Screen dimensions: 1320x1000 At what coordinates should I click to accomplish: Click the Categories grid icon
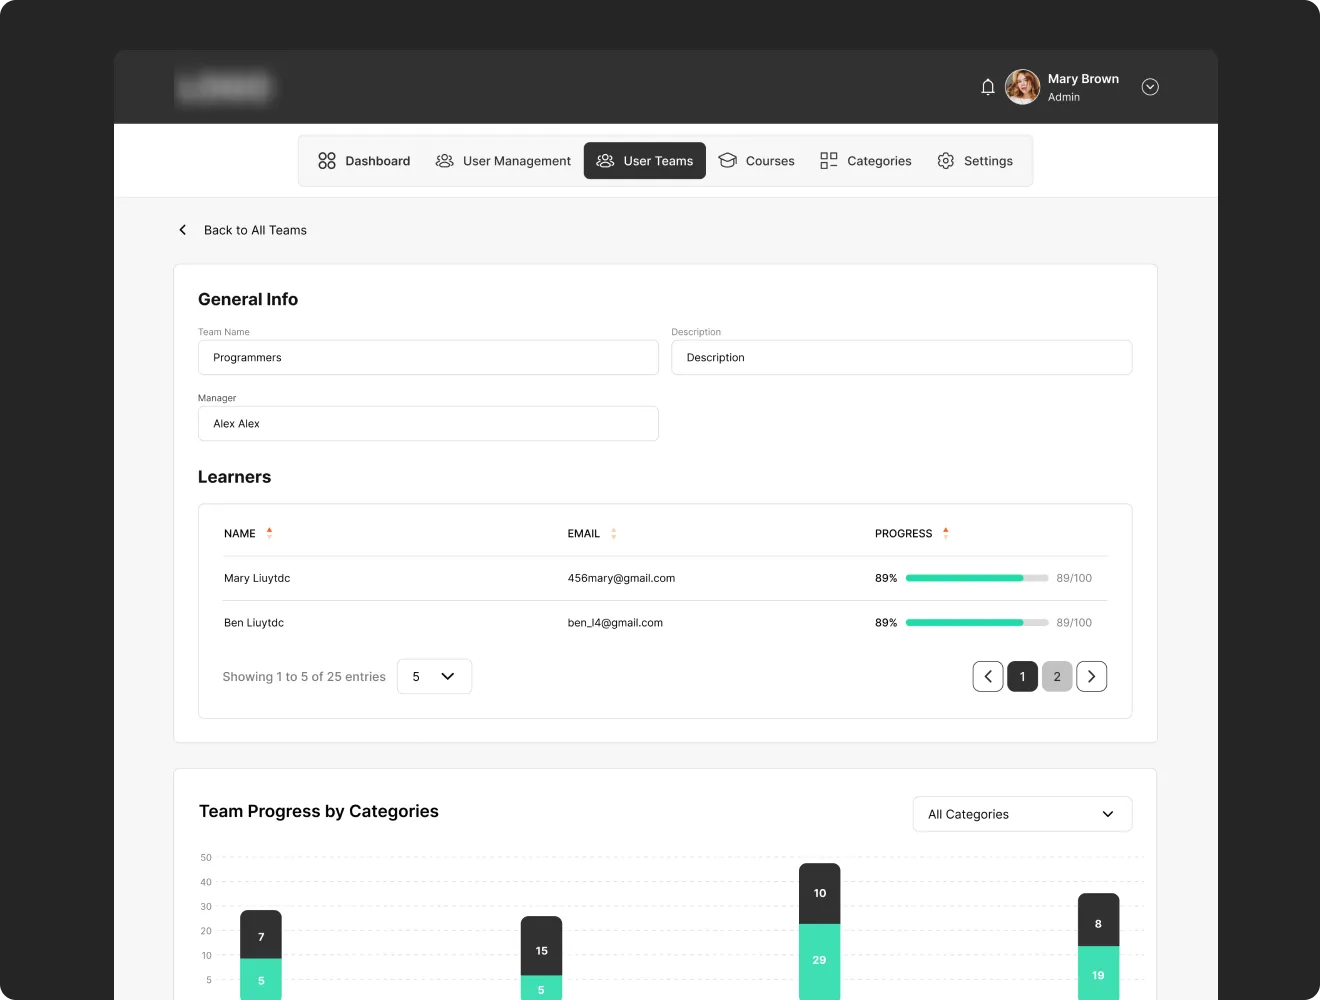[828, 161]
